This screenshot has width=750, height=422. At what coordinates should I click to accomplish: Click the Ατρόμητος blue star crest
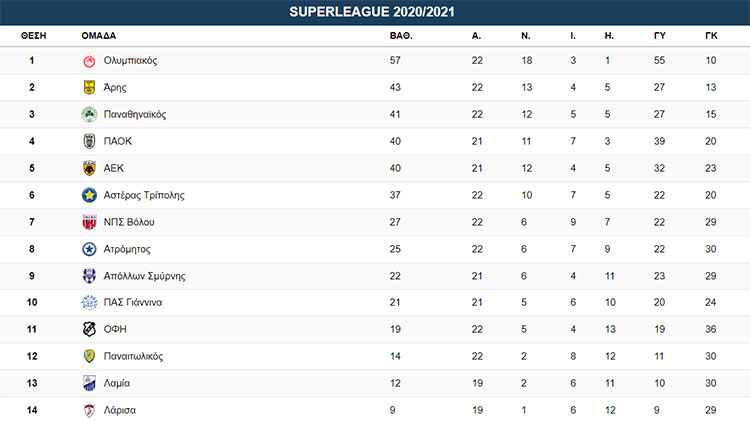[88, 250]
